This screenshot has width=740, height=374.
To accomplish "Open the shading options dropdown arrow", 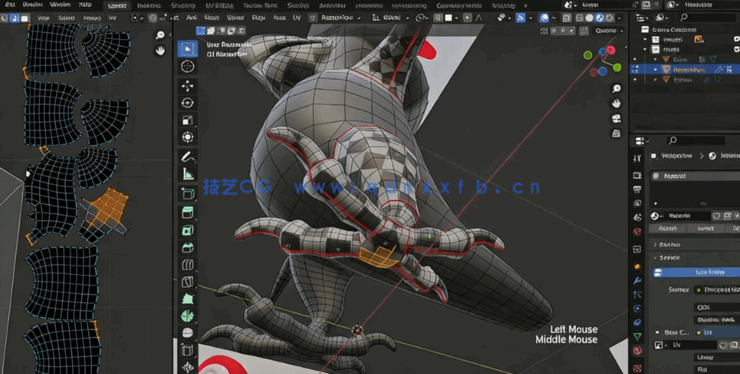I will coord(619,18).
